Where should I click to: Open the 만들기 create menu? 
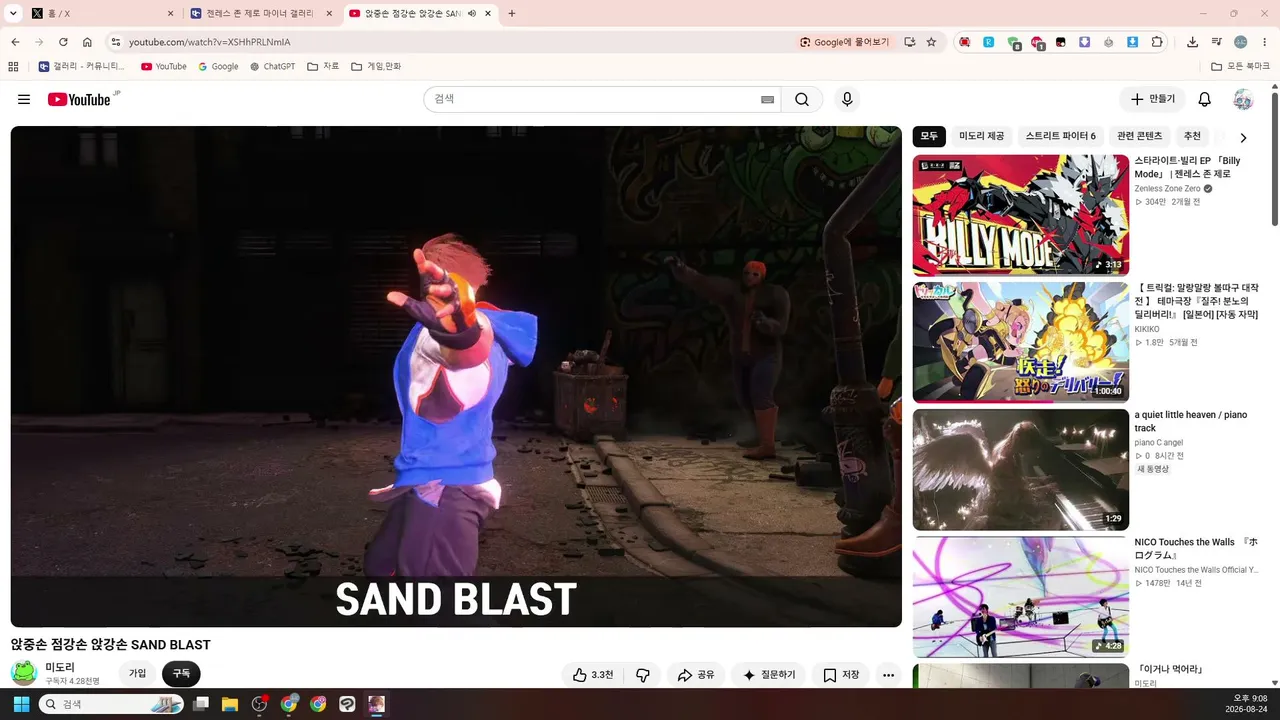[1152, 99]
